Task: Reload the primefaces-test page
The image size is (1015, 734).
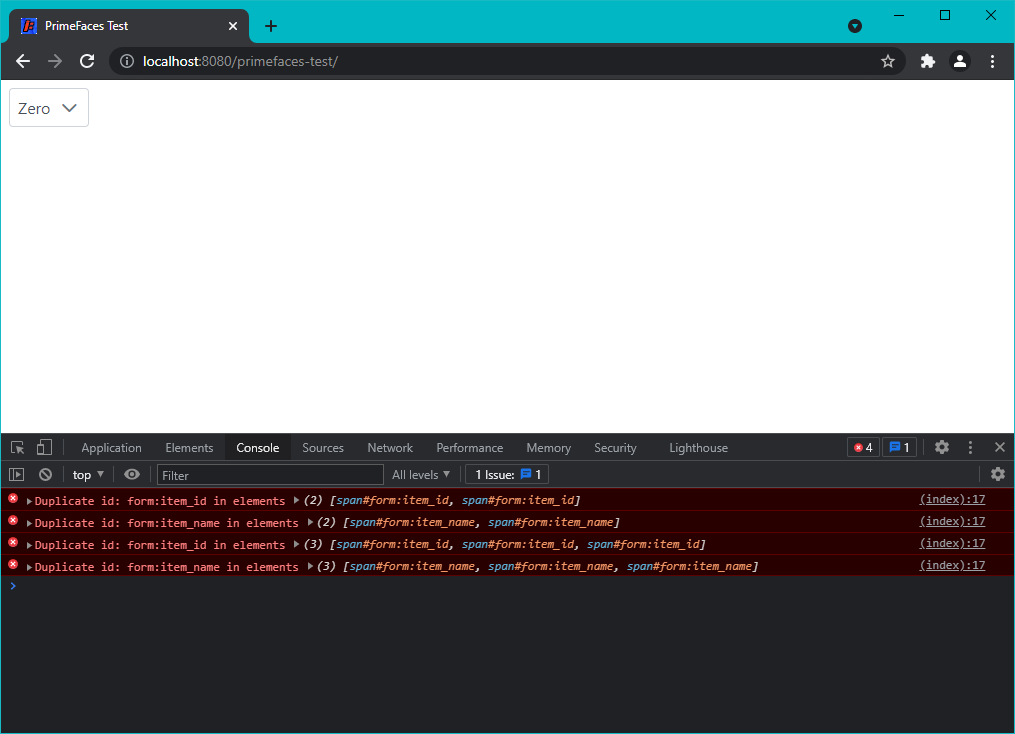Action: click(x=87, y=61)
